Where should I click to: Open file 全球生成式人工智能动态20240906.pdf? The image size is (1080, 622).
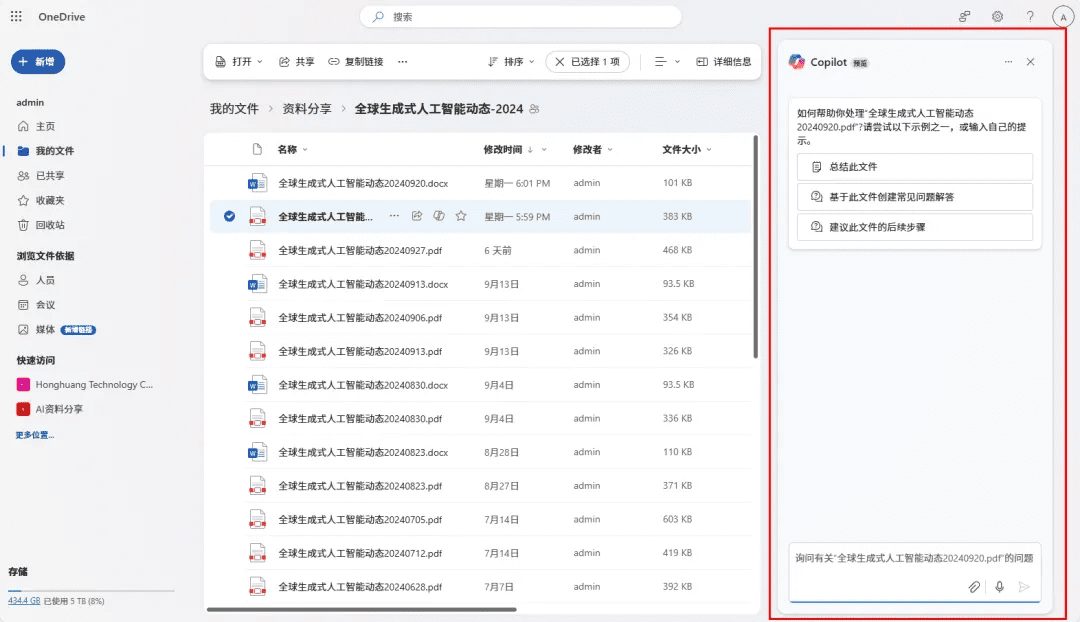click(360, 318)
